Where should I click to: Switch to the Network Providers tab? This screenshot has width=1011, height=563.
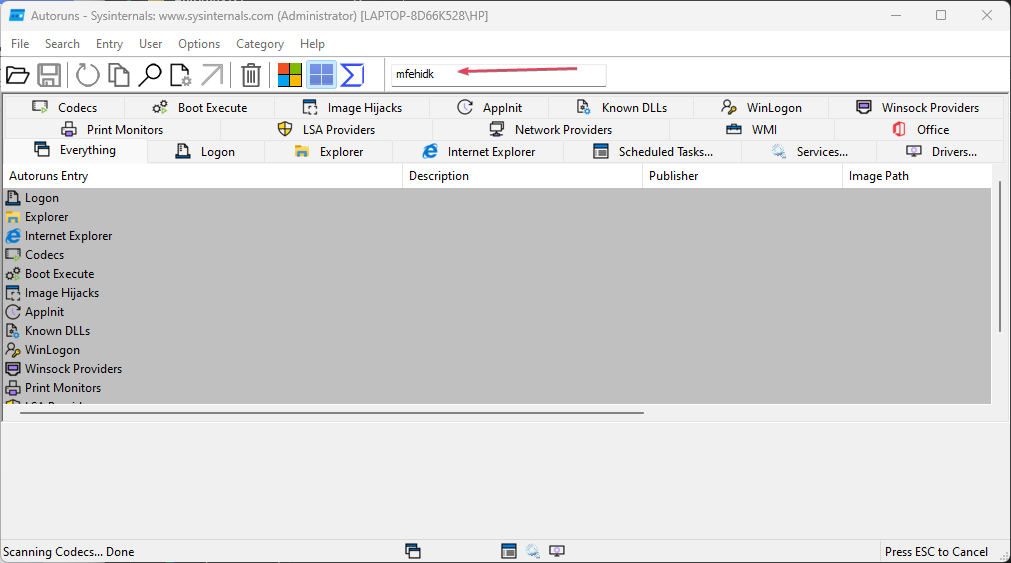[x=551, y=130]
